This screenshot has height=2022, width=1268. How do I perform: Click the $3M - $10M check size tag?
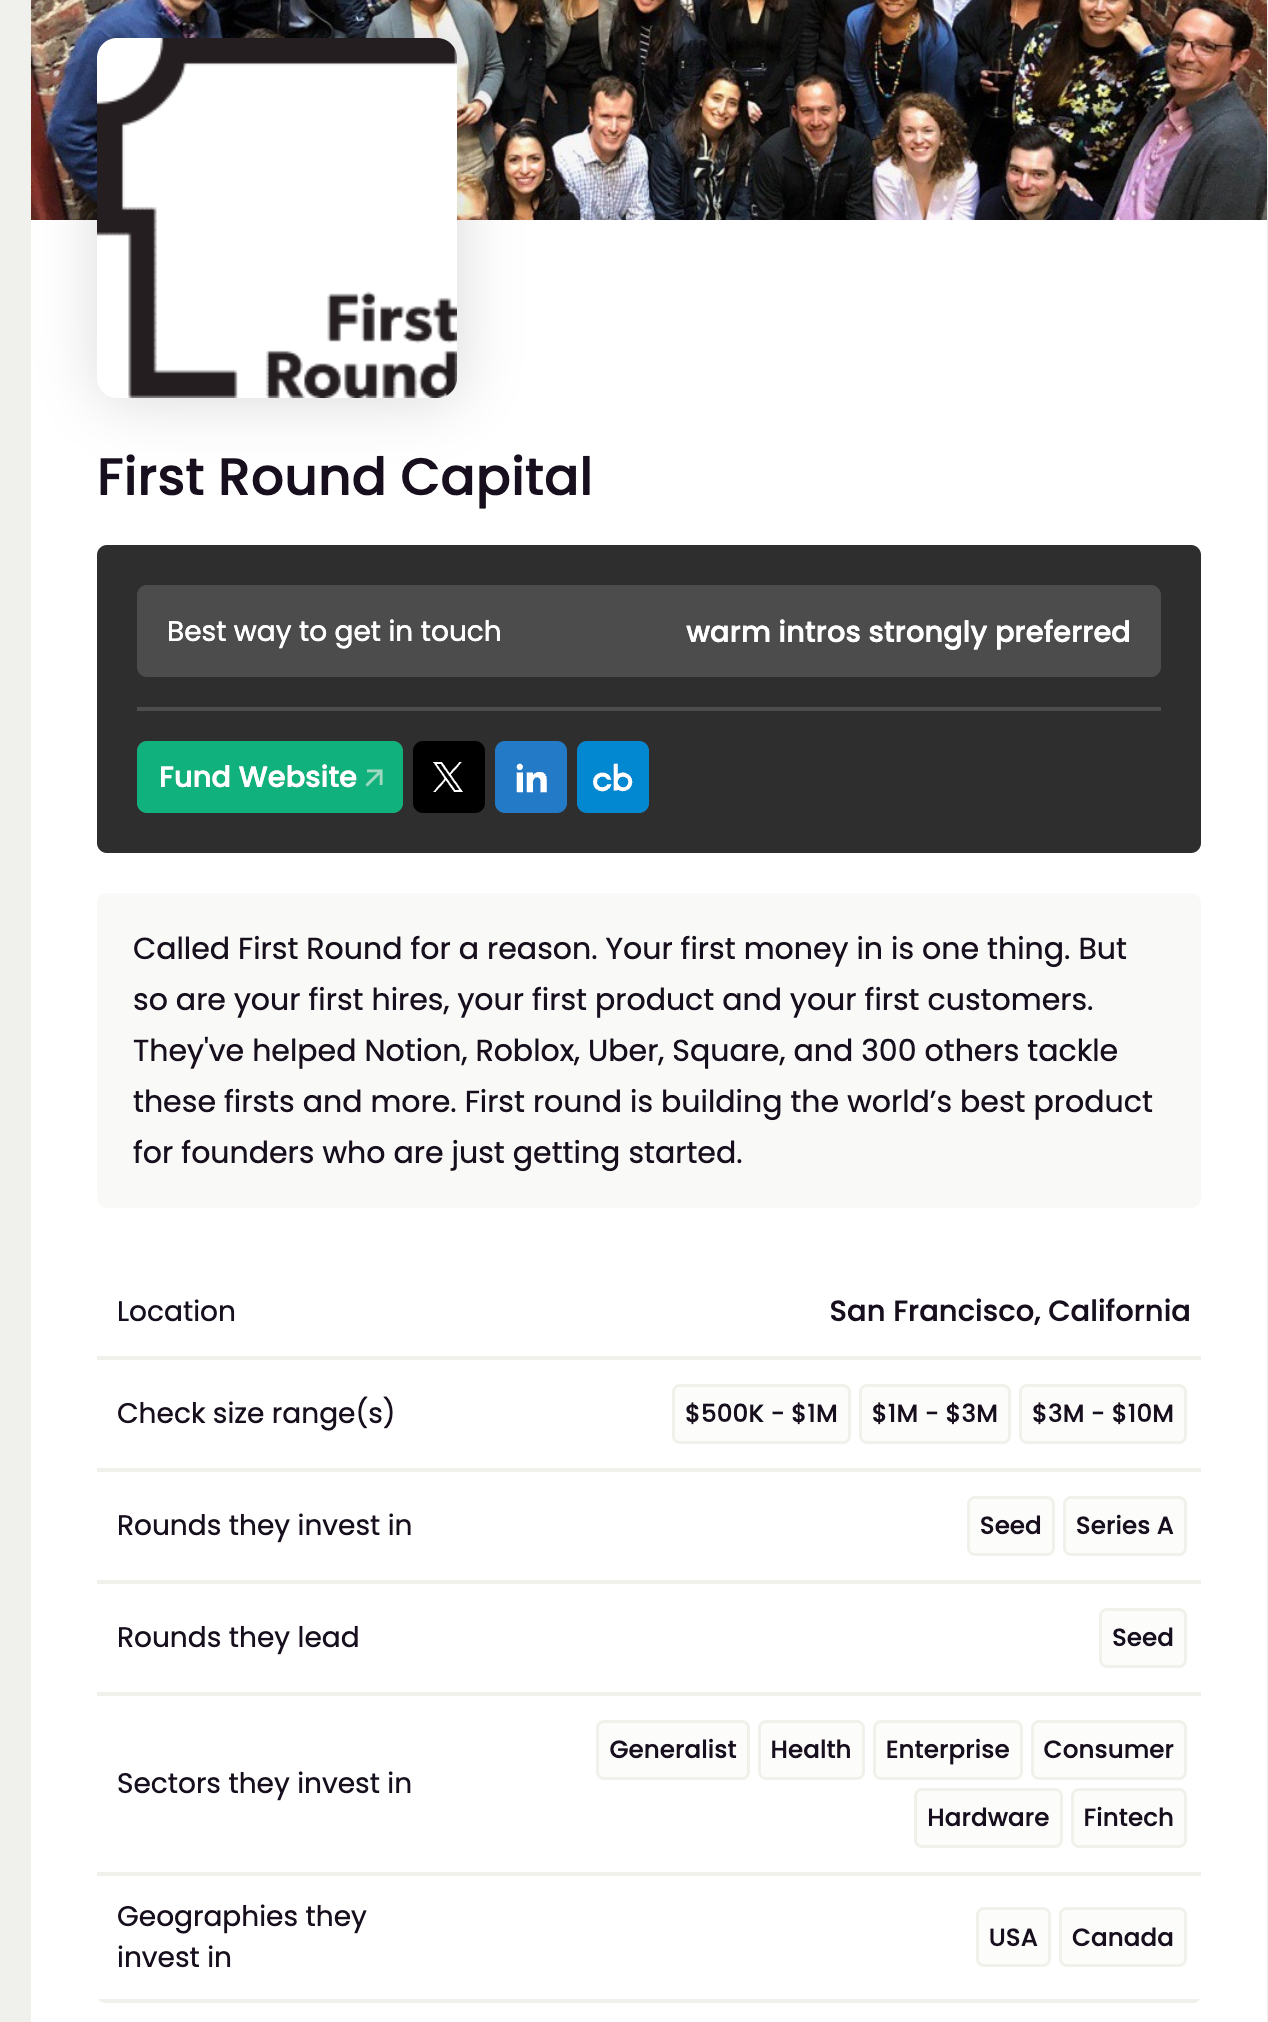1102,1413
